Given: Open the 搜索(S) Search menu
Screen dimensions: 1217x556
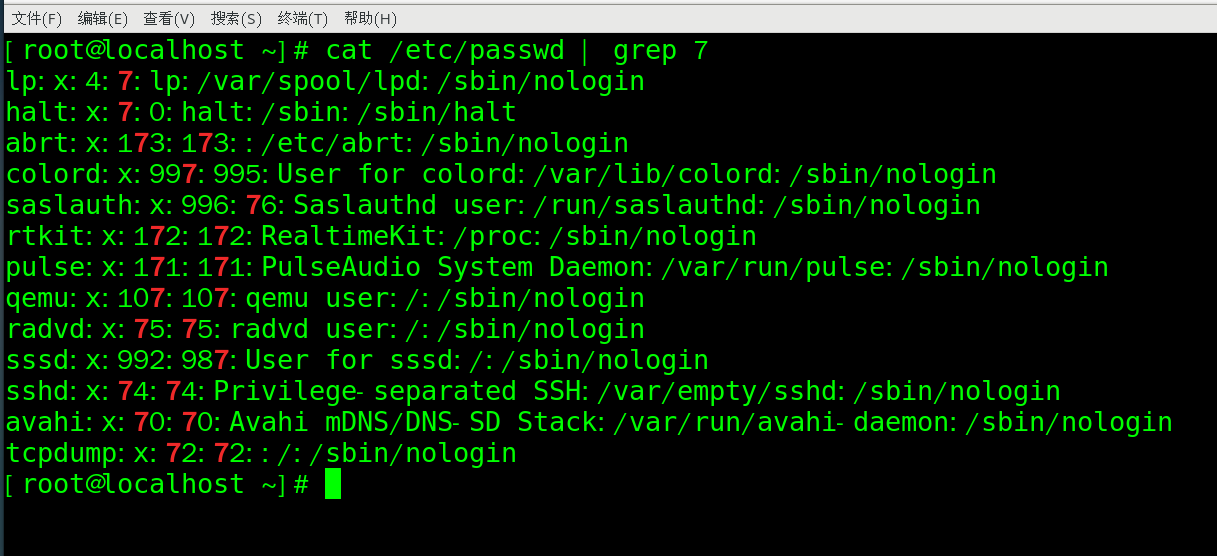Looking at the screenshot, I should [x=236, y=18].
